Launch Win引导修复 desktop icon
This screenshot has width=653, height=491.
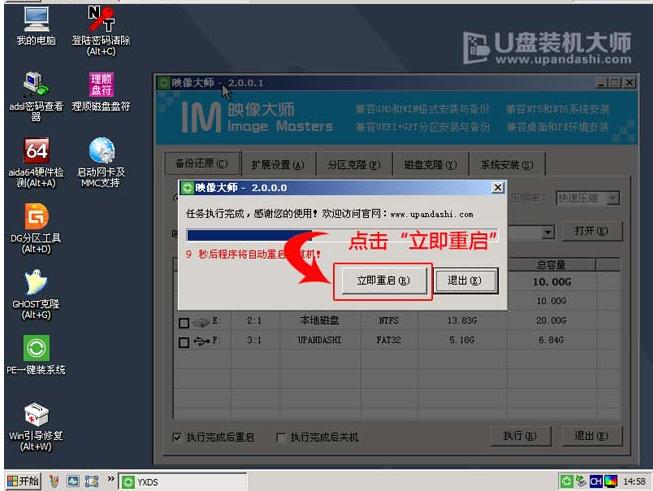pyautogui.click(x=36, y=414)
